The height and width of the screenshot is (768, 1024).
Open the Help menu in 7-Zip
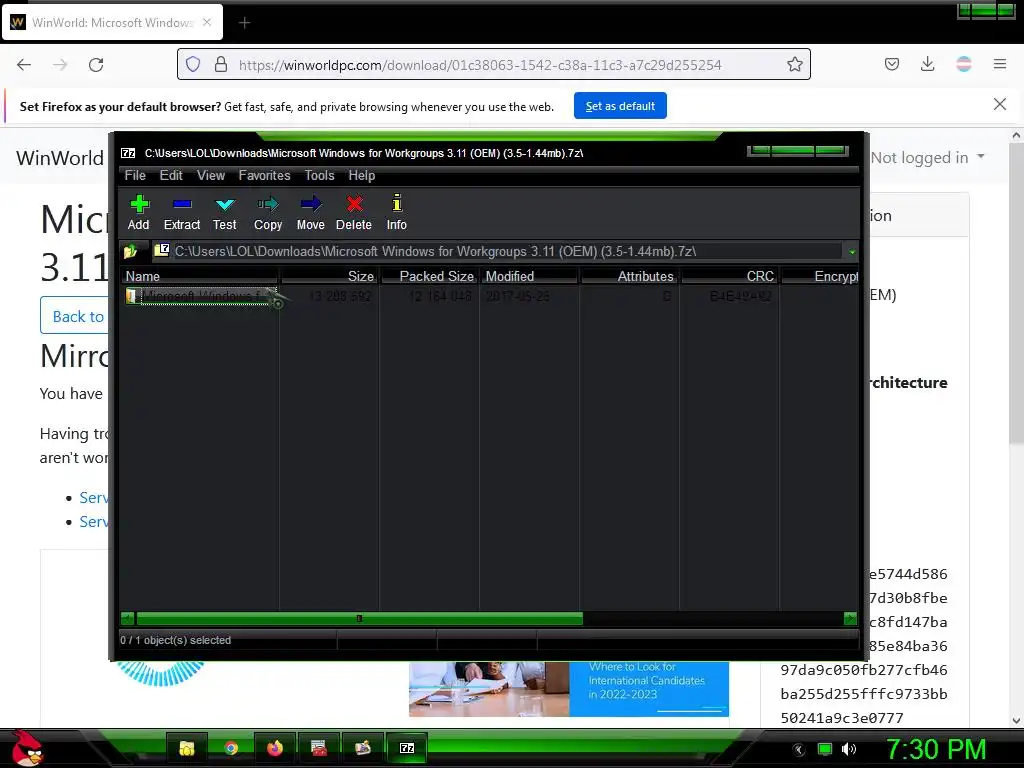(362, 176)
